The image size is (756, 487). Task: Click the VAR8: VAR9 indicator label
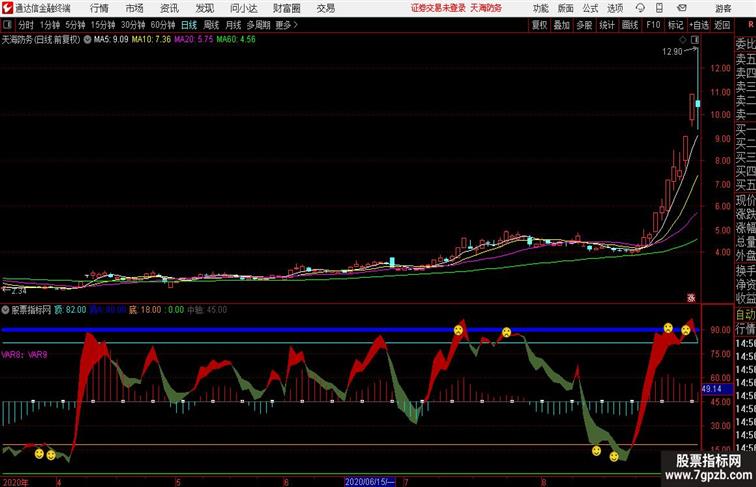(x=24, y=355)
